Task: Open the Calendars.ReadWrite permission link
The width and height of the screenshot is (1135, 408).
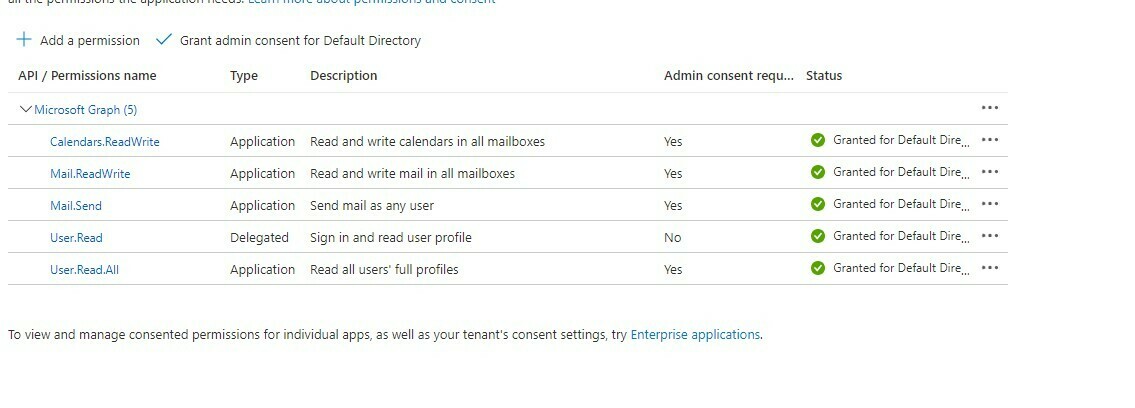Action: (x=105, y=142)
